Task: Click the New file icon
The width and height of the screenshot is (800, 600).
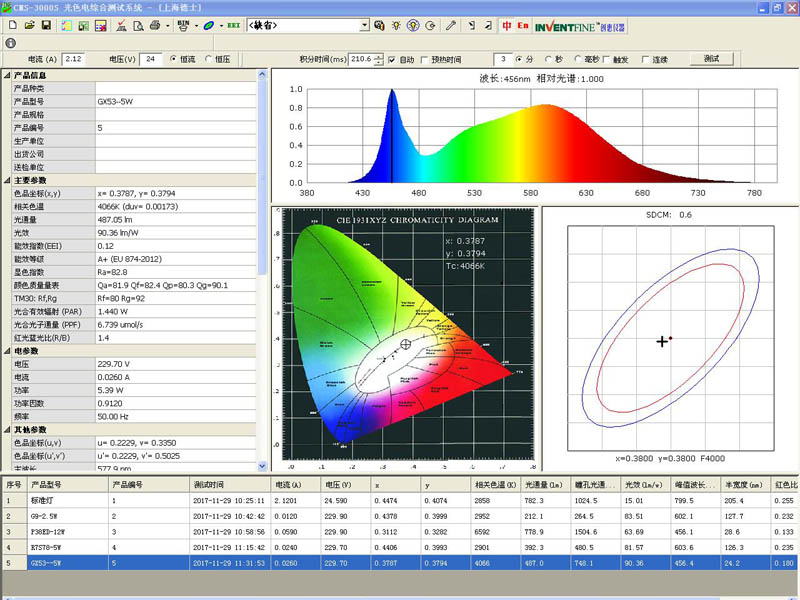Action: click(11, 25)
